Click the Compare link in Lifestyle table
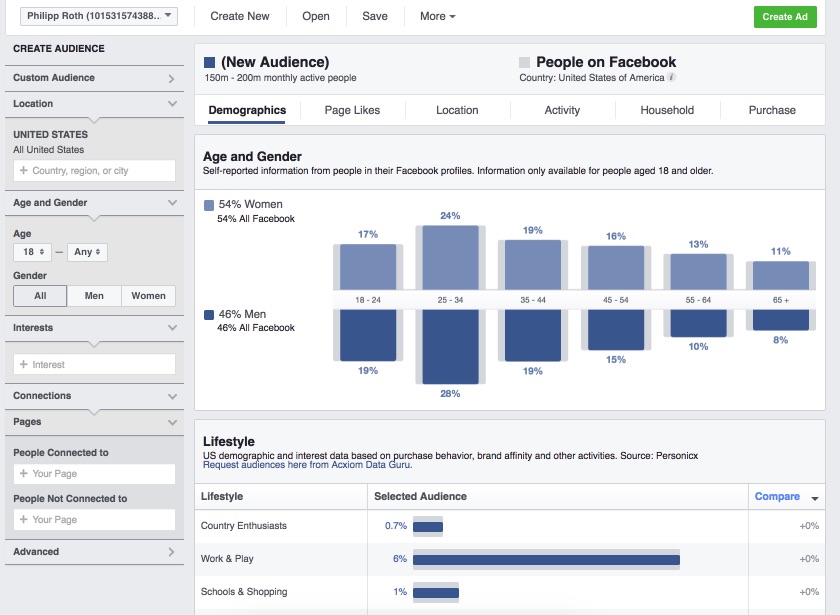This screenshot has width=840, height=615. tap(777, 497)
